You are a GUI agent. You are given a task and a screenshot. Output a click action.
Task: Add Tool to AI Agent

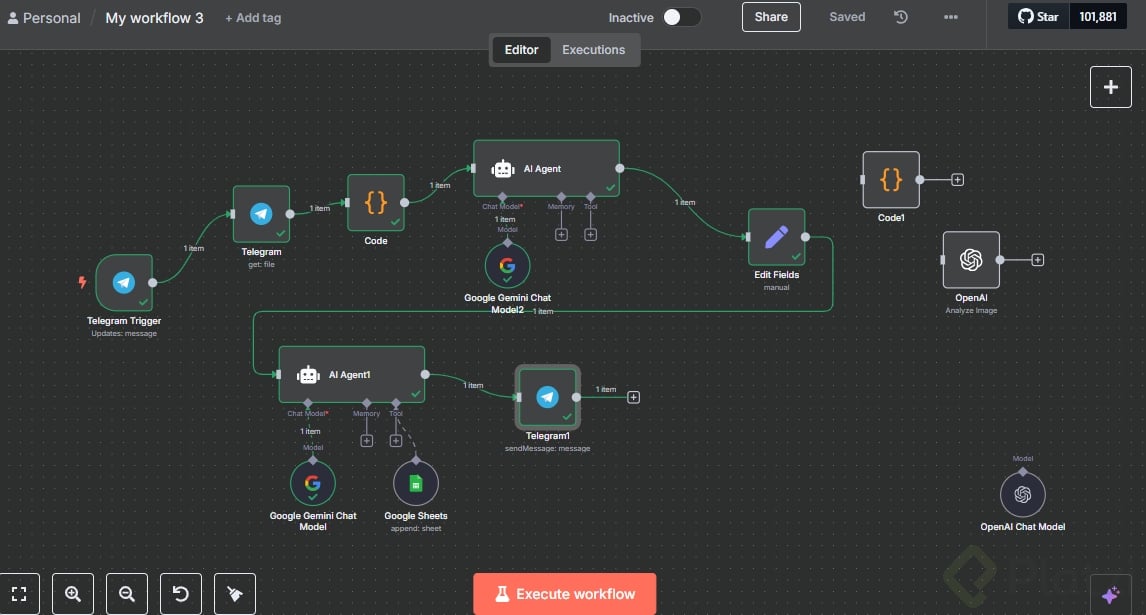591,235
